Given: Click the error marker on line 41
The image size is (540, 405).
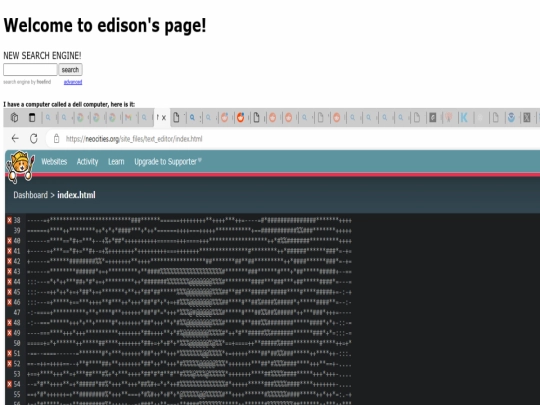Looking at the screenshot, I should coord(10,251).
